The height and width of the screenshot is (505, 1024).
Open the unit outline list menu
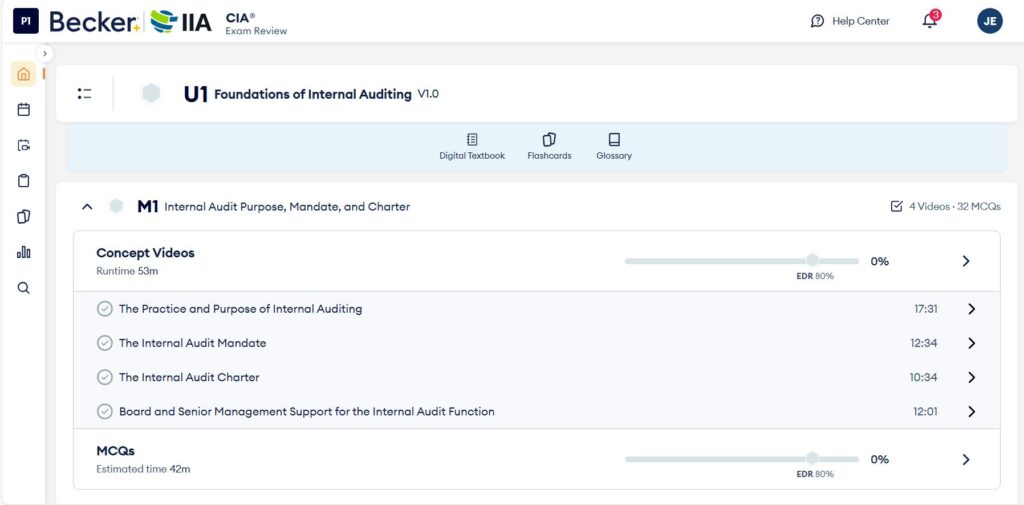tap(84, 94)
